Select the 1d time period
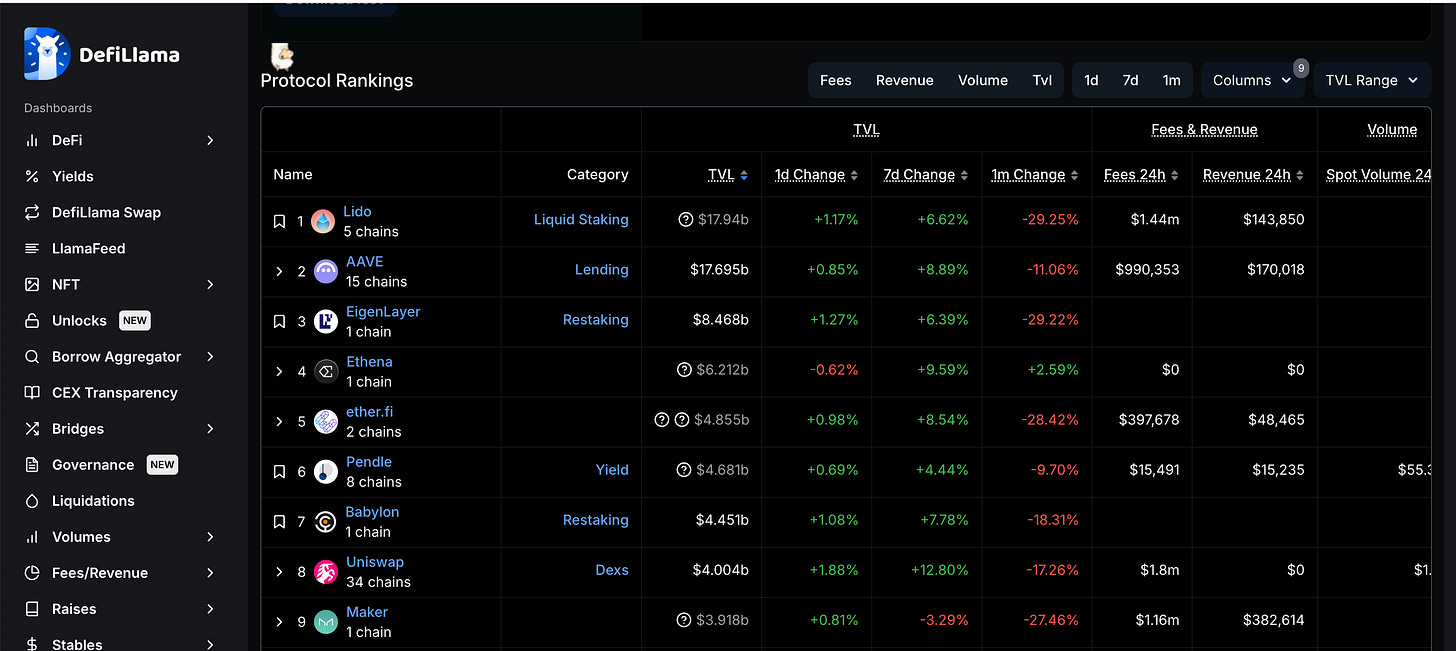Screen dimensions: 1456x651 [1091, 80]
